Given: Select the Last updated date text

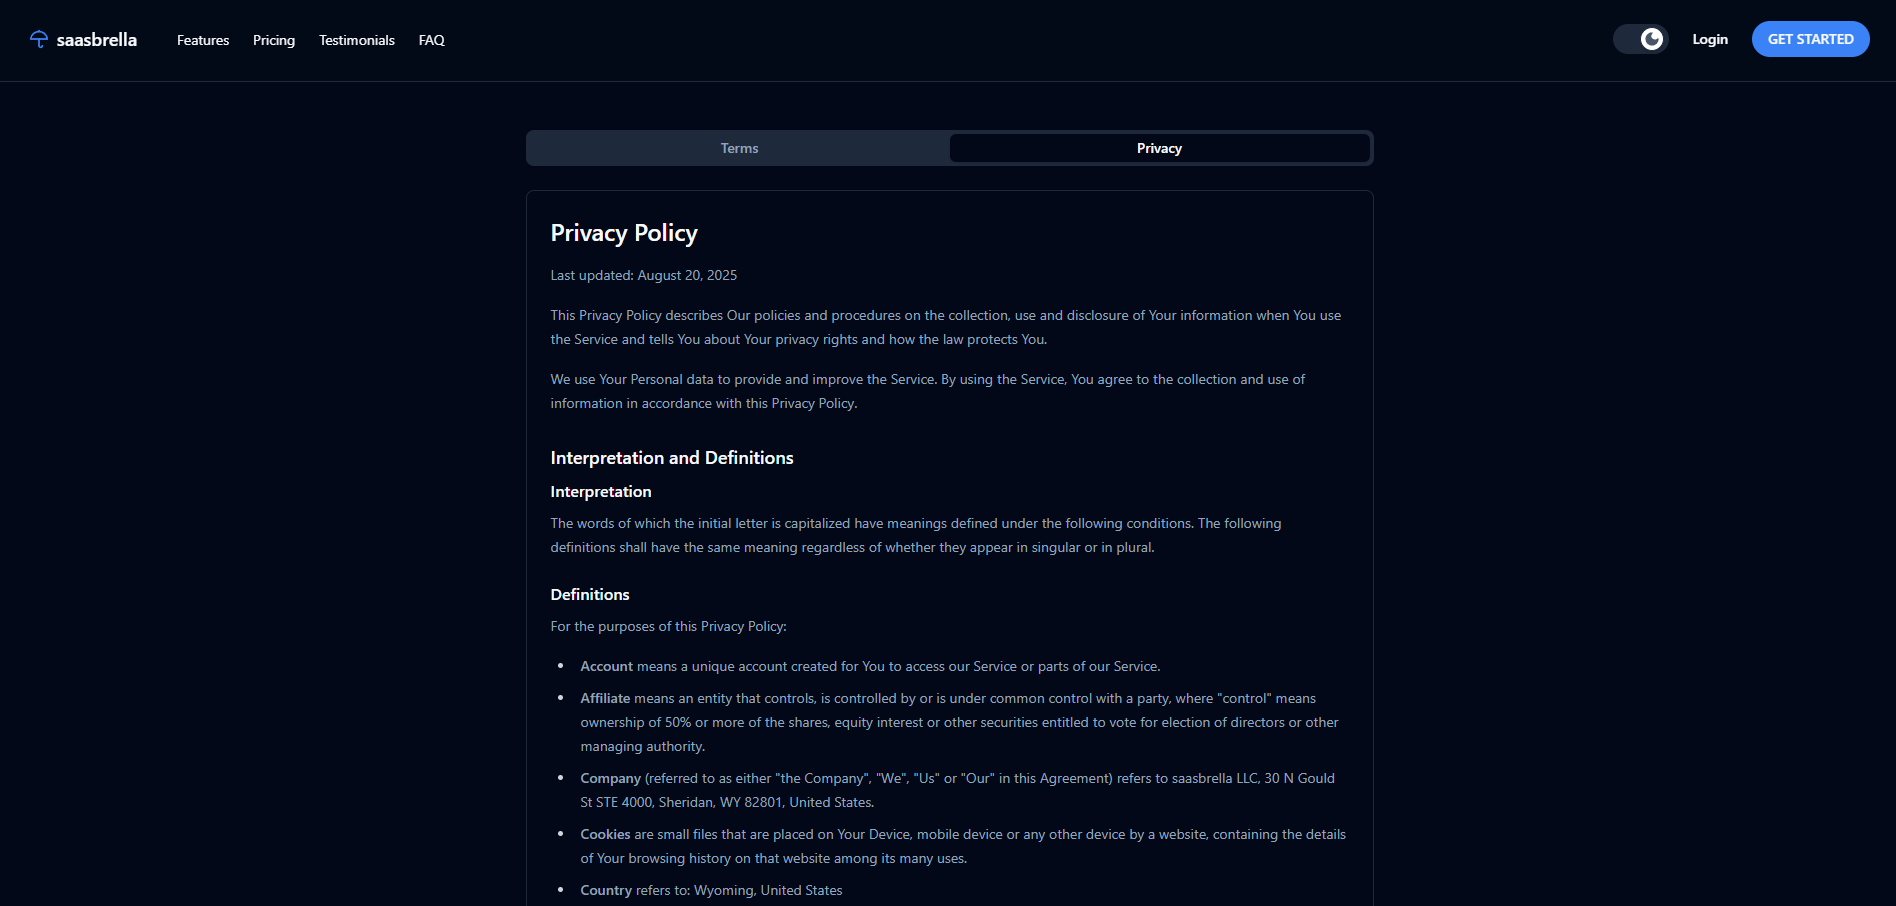Looking at the screenshot, I should click(643, 275).
